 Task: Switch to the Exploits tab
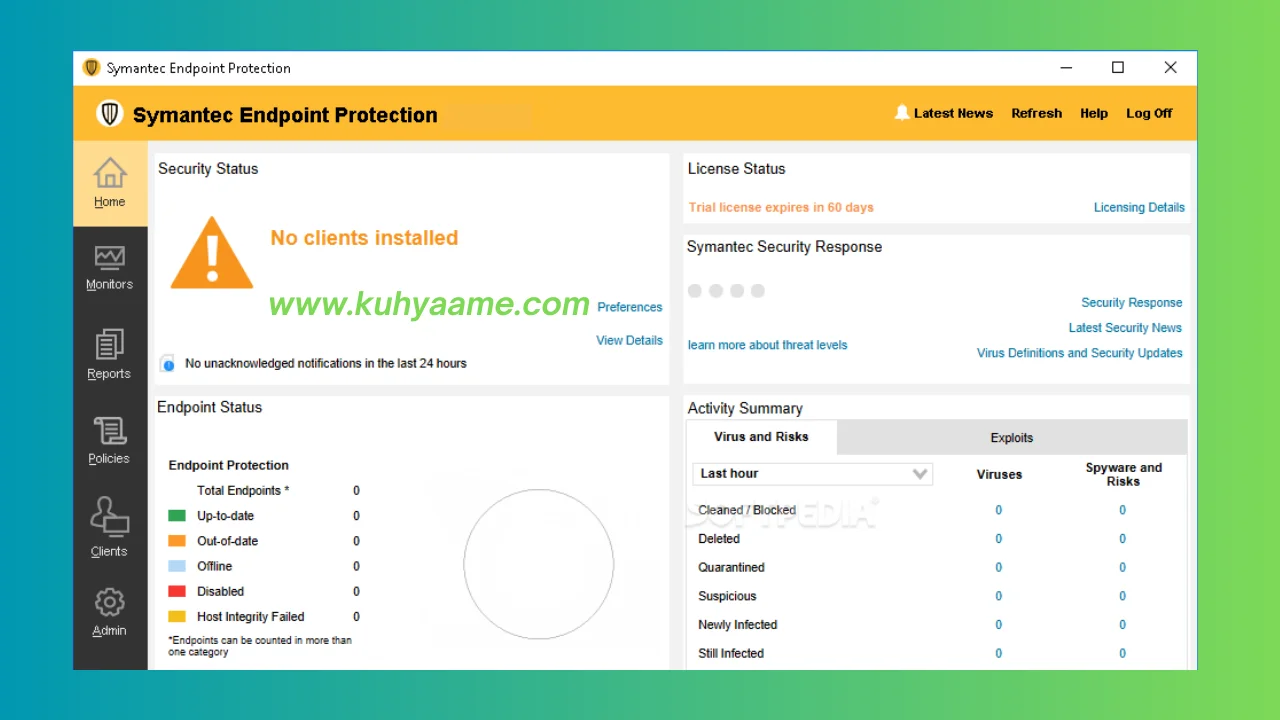pos(1012,437)
